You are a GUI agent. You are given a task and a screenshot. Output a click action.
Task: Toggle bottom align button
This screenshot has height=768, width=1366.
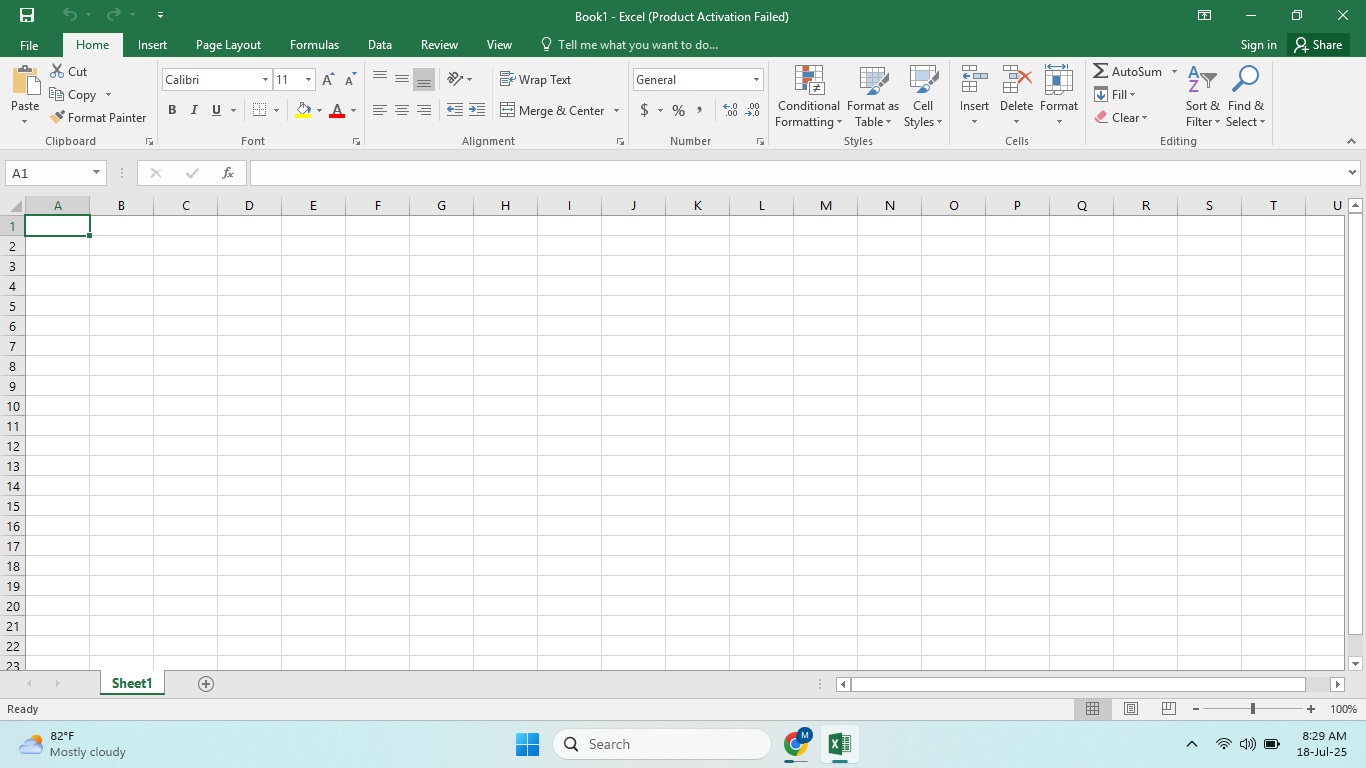click(424, 79)
